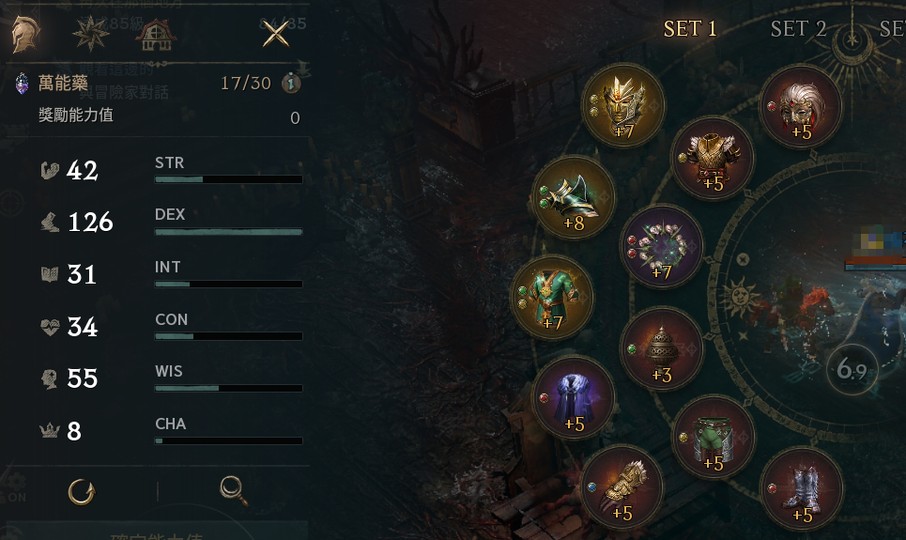Image resolution: width=906 pixels, height=540 pixels.
Task: Select the green gauntlet +8 equipment slot
Action: coord(573,198)
